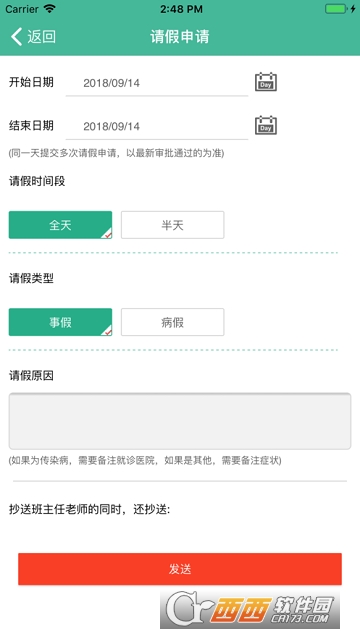Select the 全天 leave period option
Viewport: 360px width, 639px height.
pos(60,225)
